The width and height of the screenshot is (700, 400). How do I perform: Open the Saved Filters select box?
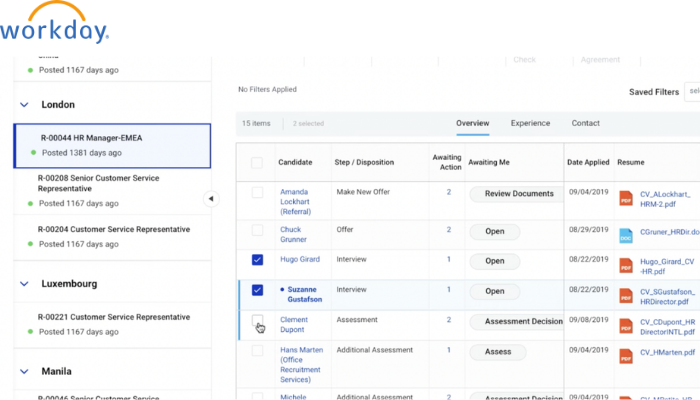click(692, 92)
